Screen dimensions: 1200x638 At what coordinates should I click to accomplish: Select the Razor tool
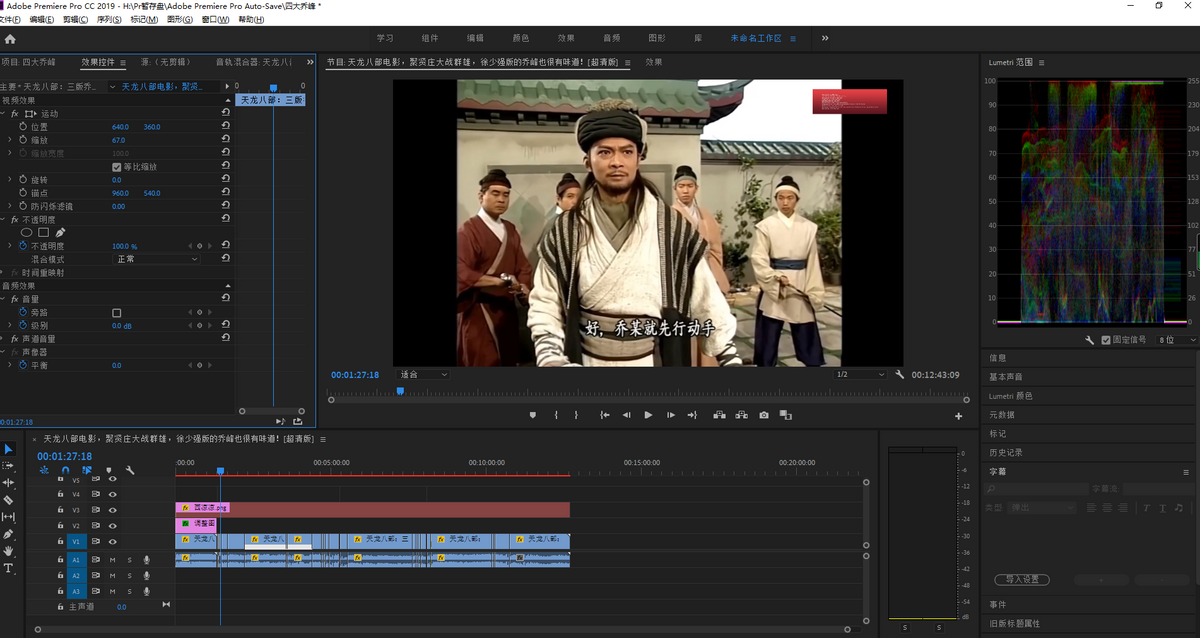[8, 500]
